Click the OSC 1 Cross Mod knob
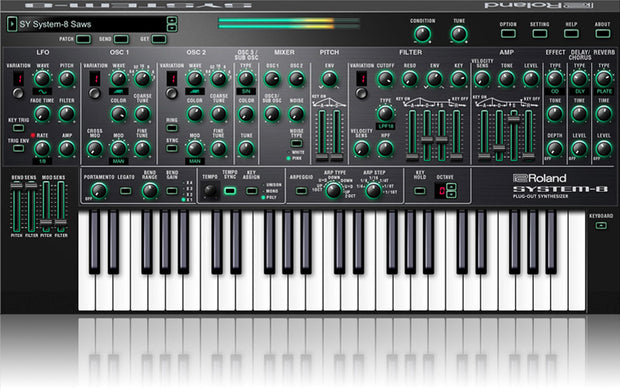The width and height of the screenshot is (620, 391). coord(95,149)
